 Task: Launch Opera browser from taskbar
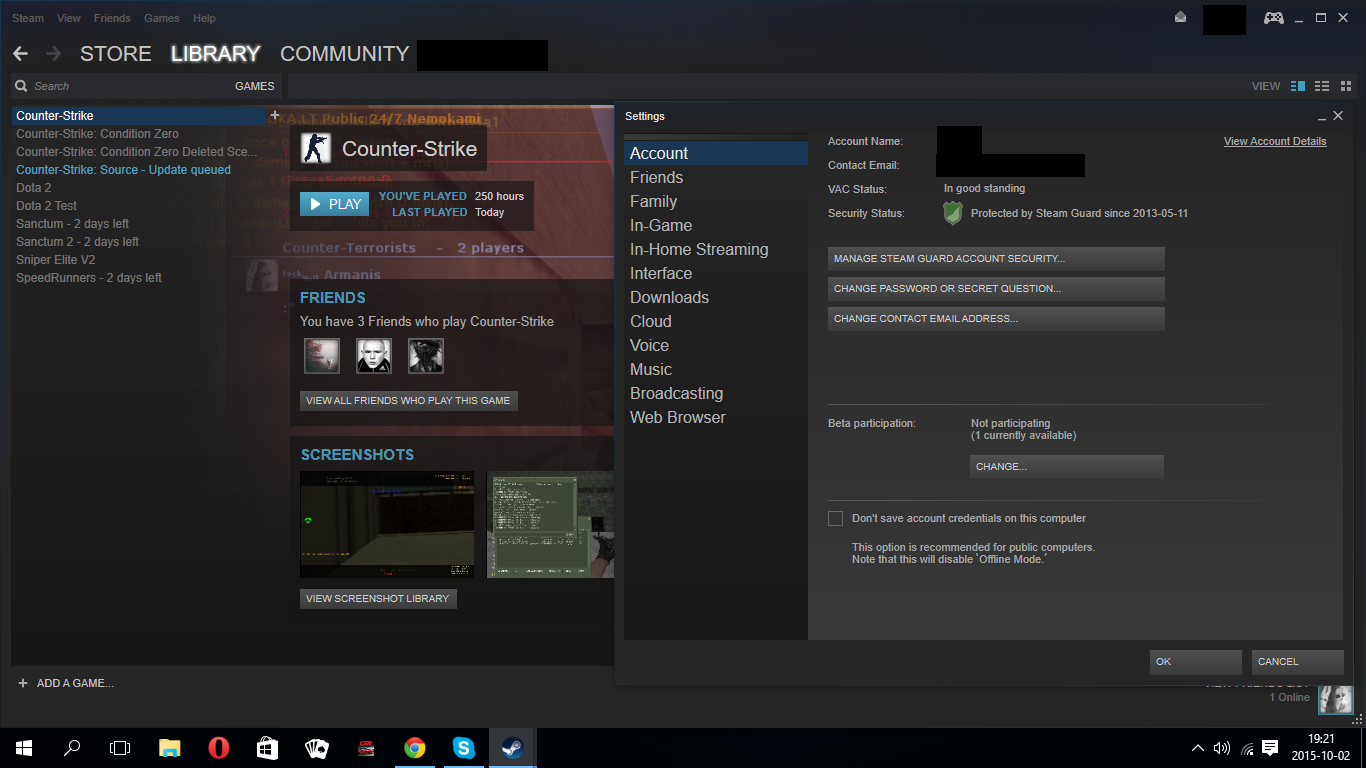click(219, 748)
